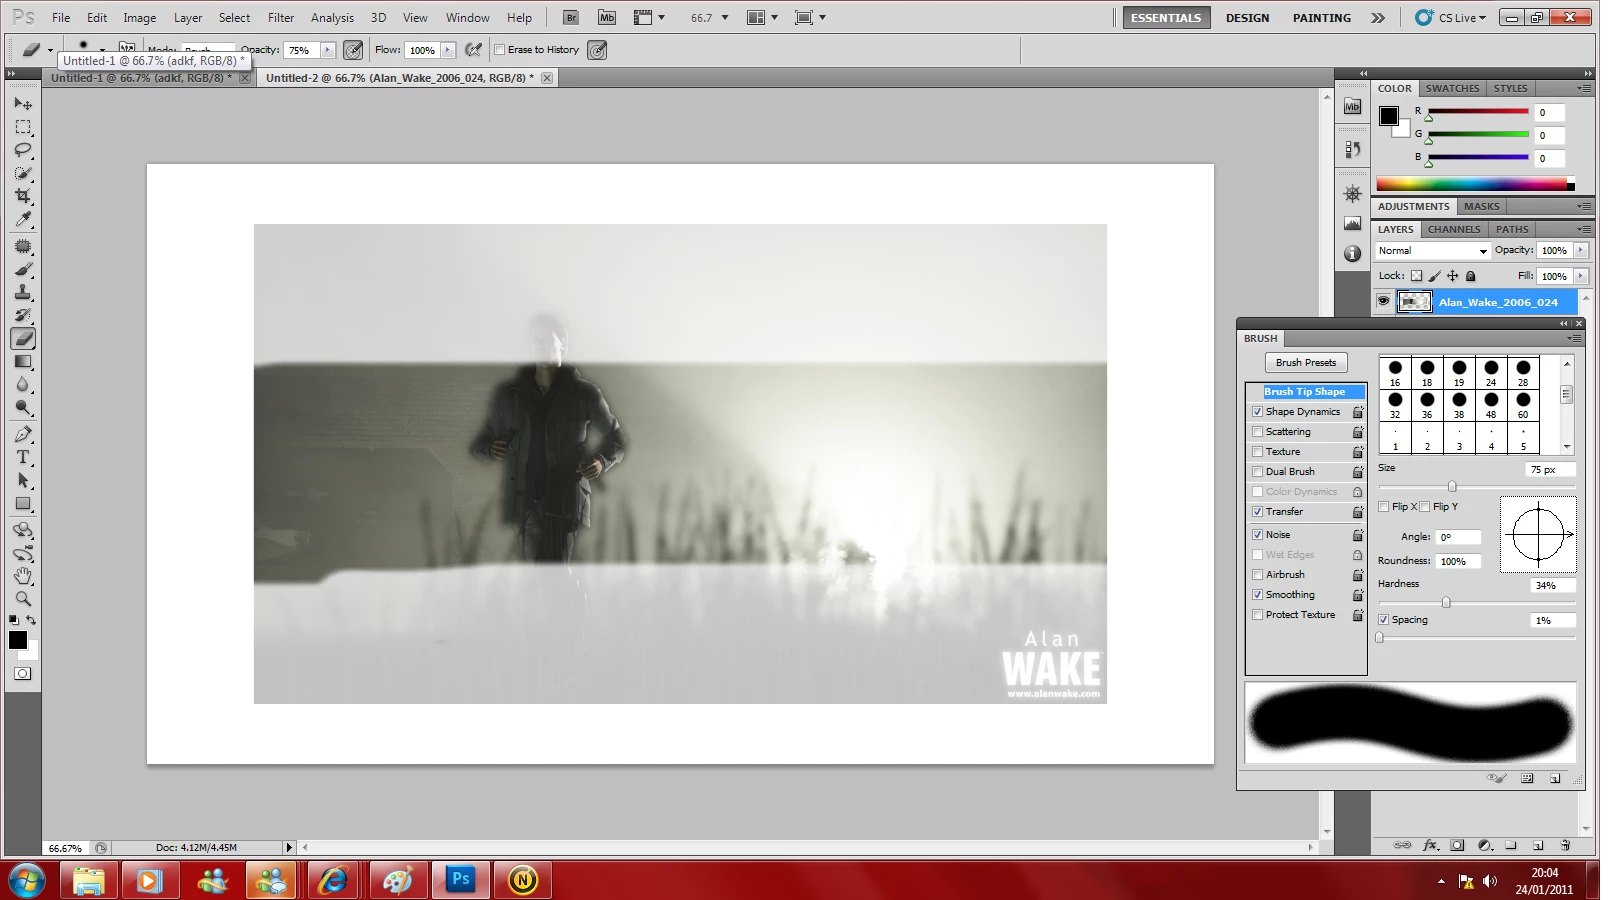
Task: Select the History Brush tool
Action: click(x=23, y=315)
